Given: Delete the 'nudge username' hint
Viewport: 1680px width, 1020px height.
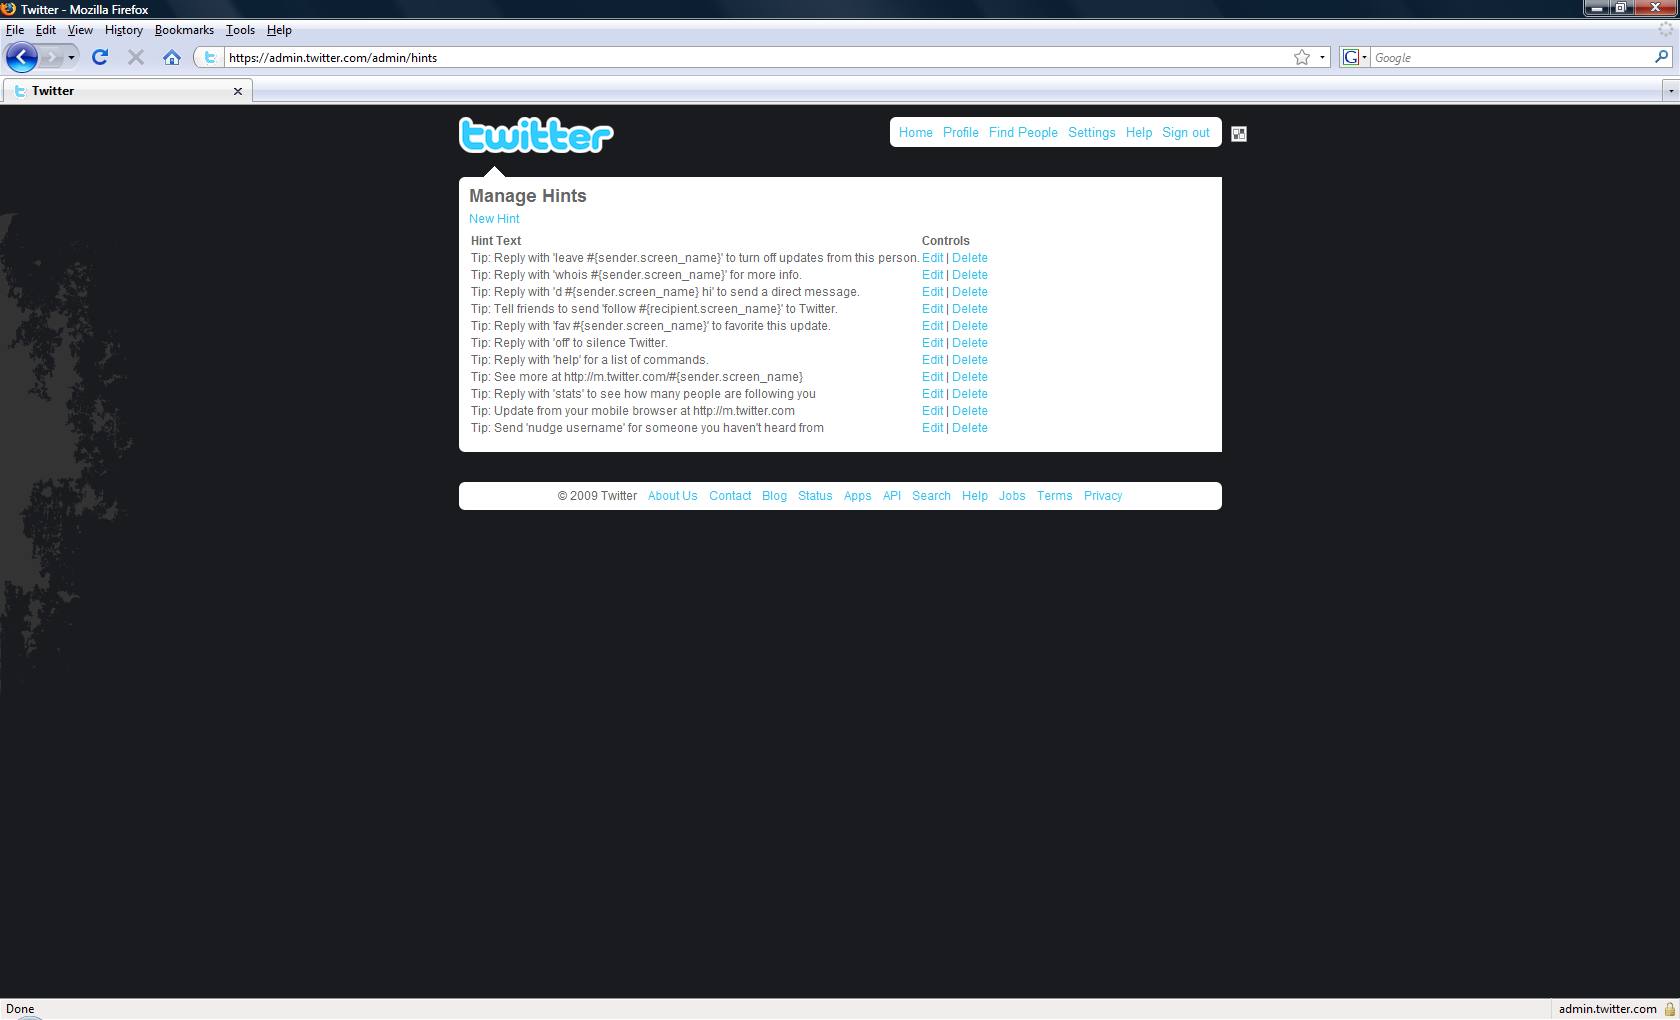Looking at the screenshot, I should (970, 428).
